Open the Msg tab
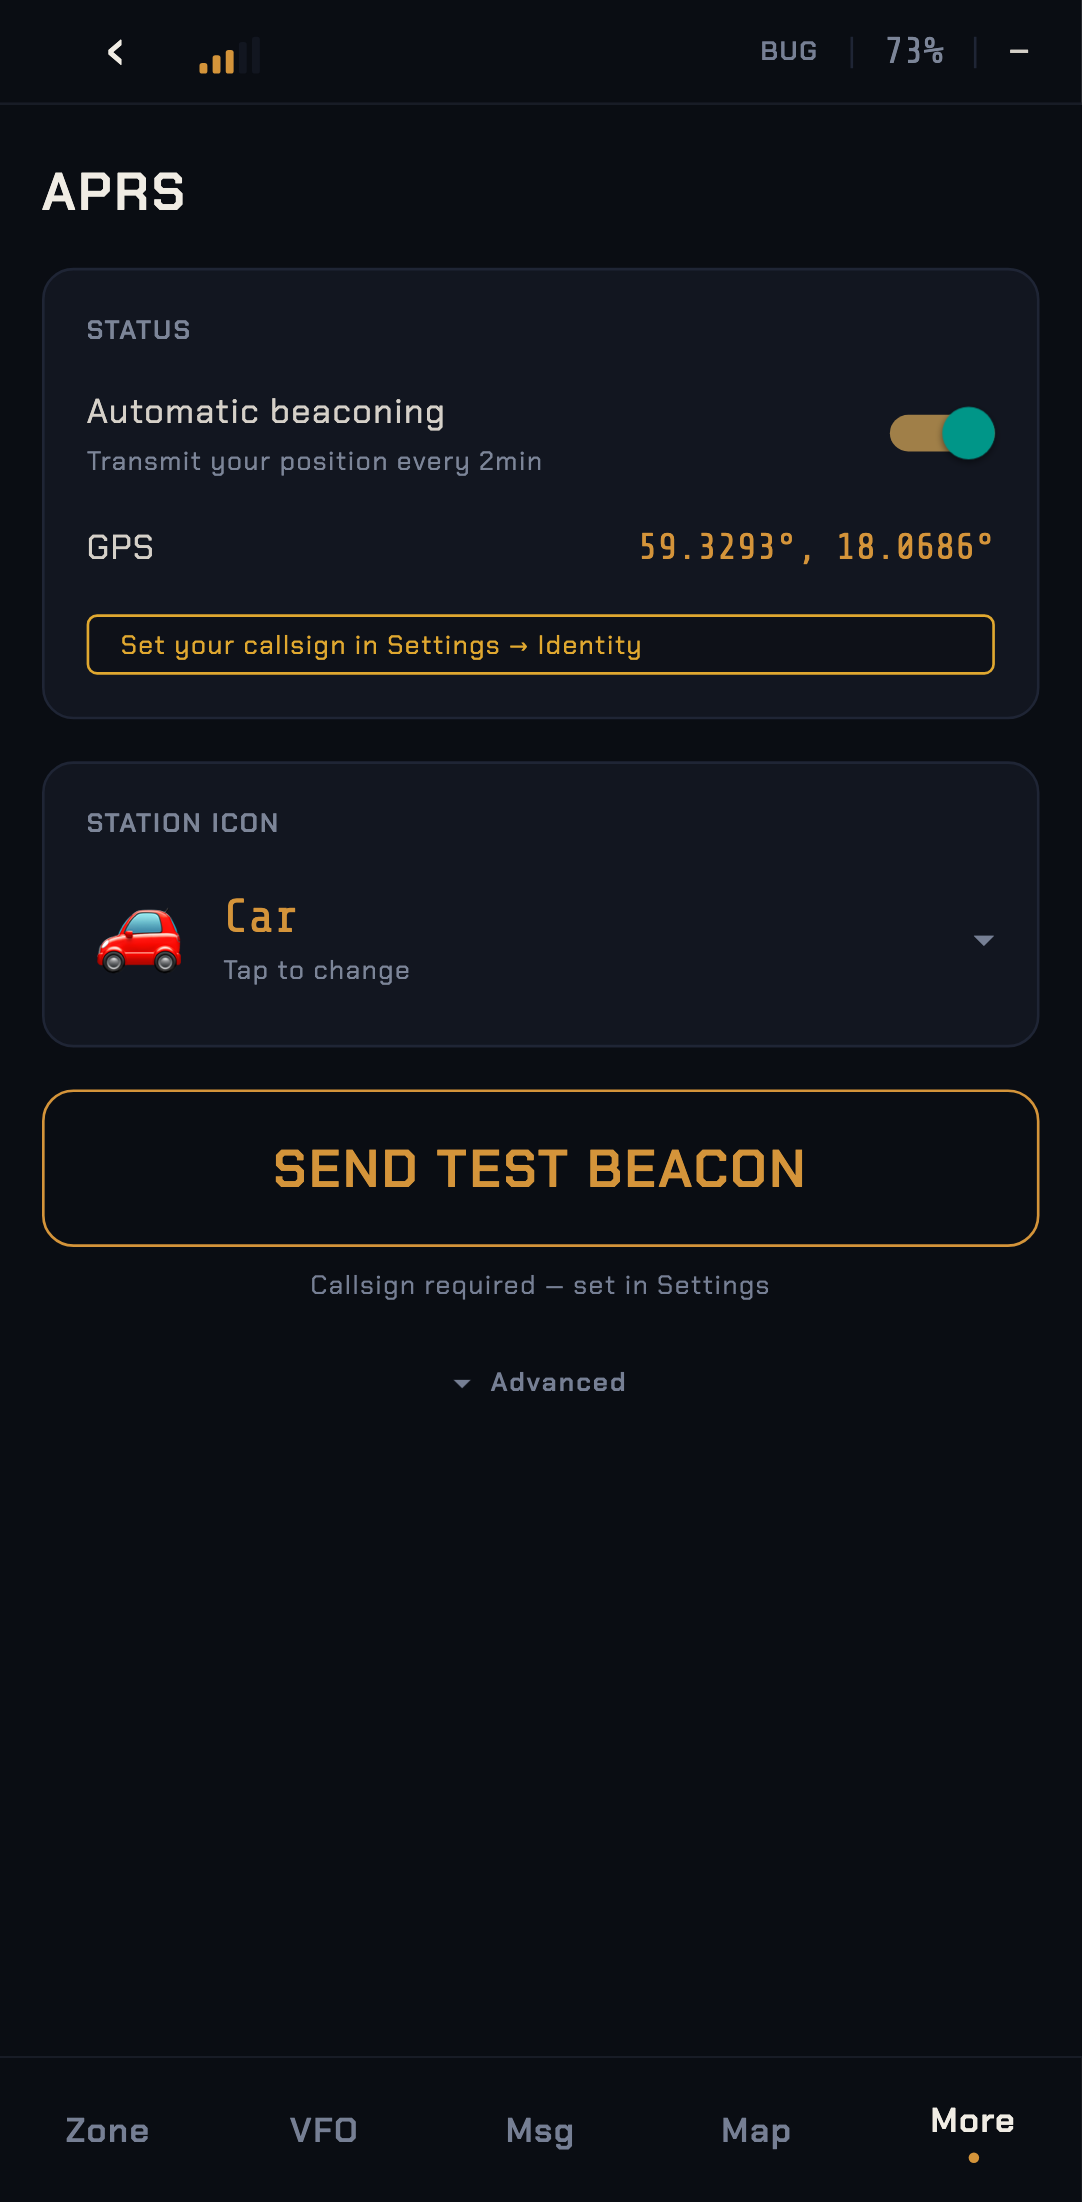 [540, 2130]
